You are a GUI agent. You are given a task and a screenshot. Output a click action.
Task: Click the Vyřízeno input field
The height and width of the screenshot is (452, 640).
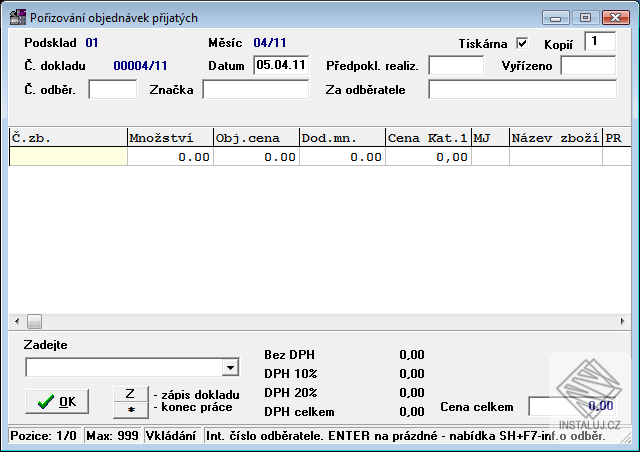pyautogui.click(x=588, y=65)
